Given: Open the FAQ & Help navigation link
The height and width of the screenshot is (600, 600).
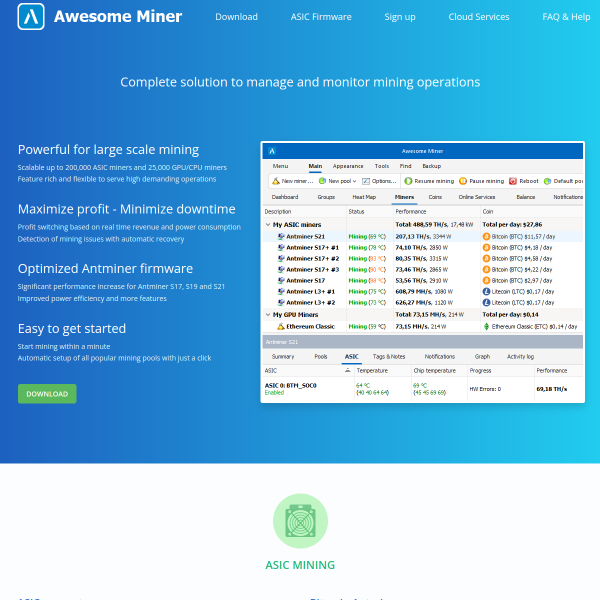Looking at the screenshot, I should [x=566, y=17].
